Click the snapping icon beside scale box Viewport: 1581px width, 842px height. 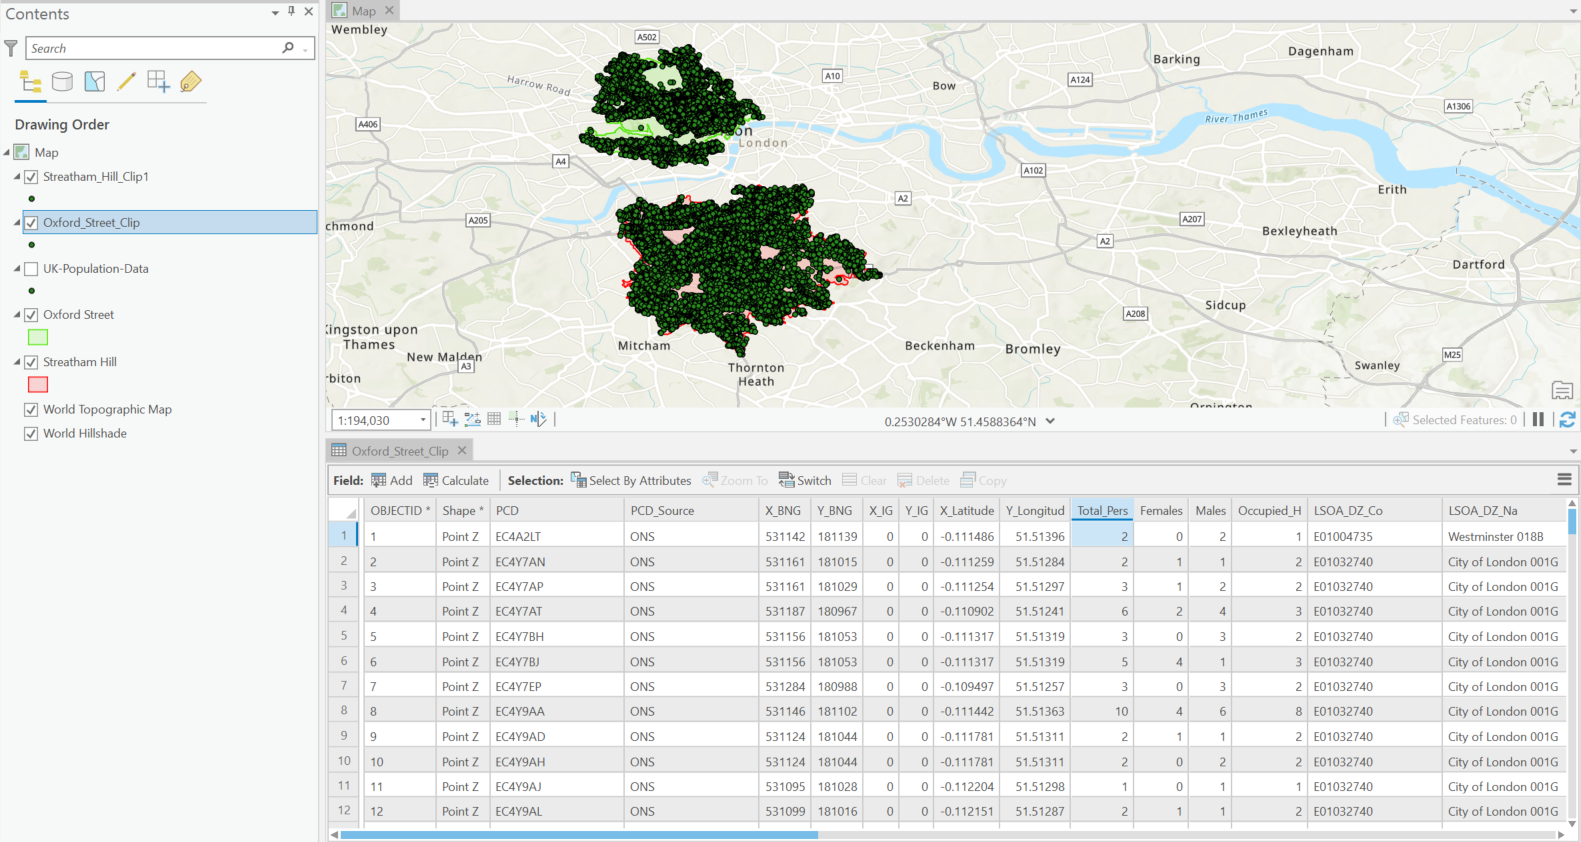click(x=450, y=419)
